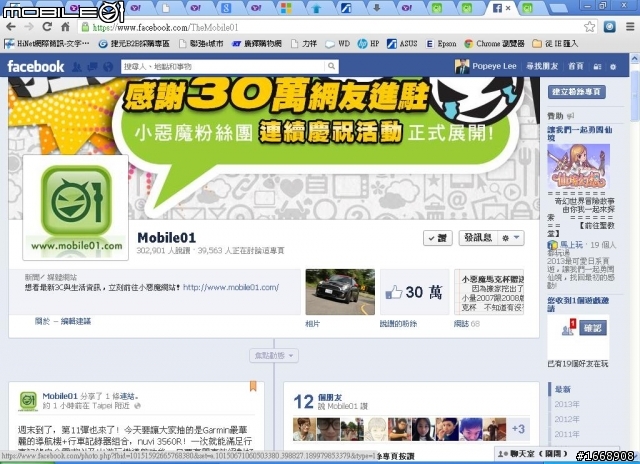
Task: Open the Chrome 瀏覽器 bookmark
Action: tap(494, 43)
